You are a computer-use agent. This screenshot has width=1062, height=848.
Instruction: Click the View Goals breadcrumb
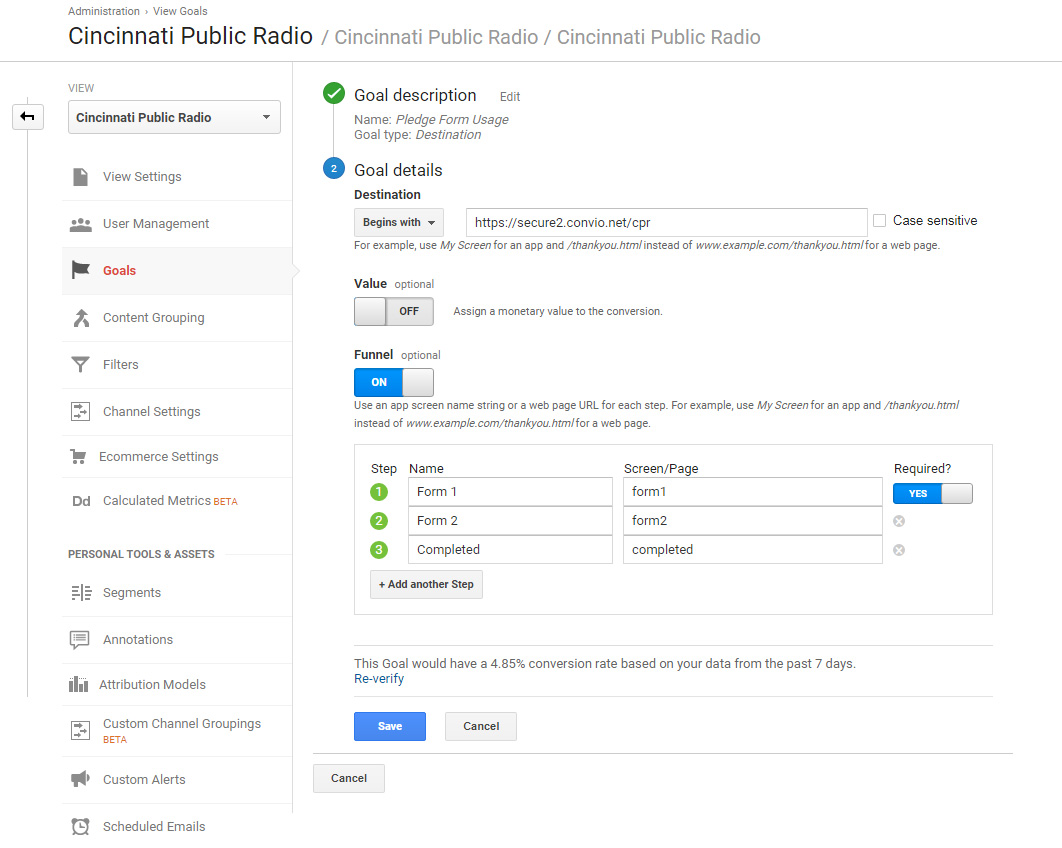tap(180, 12)
